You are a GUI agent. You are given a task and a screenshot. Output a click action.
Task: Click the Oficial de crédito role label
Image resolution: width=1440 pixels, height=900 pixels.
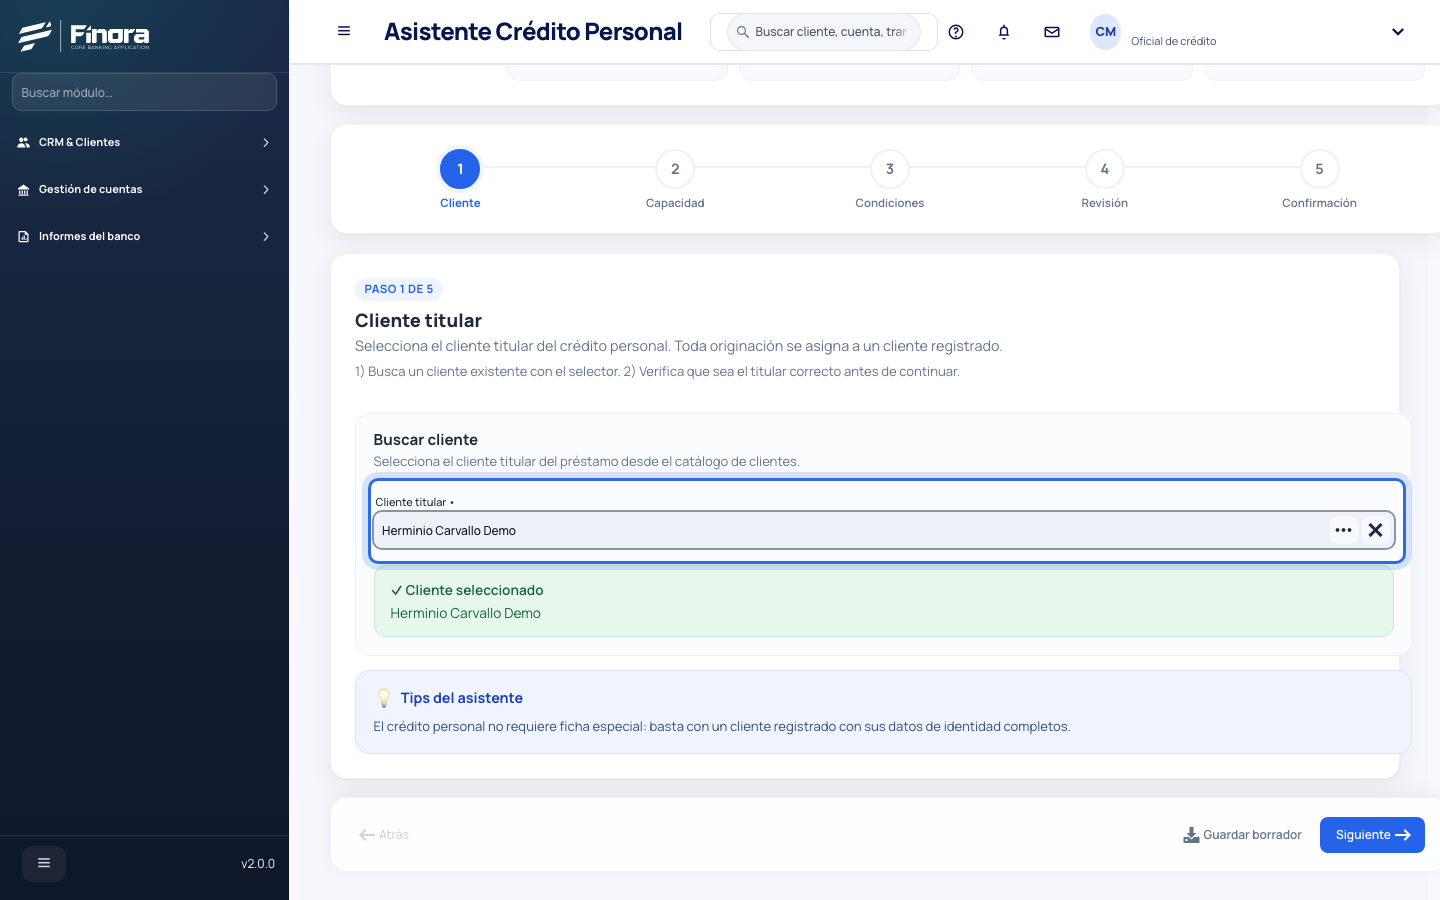tap(1174, 41)
